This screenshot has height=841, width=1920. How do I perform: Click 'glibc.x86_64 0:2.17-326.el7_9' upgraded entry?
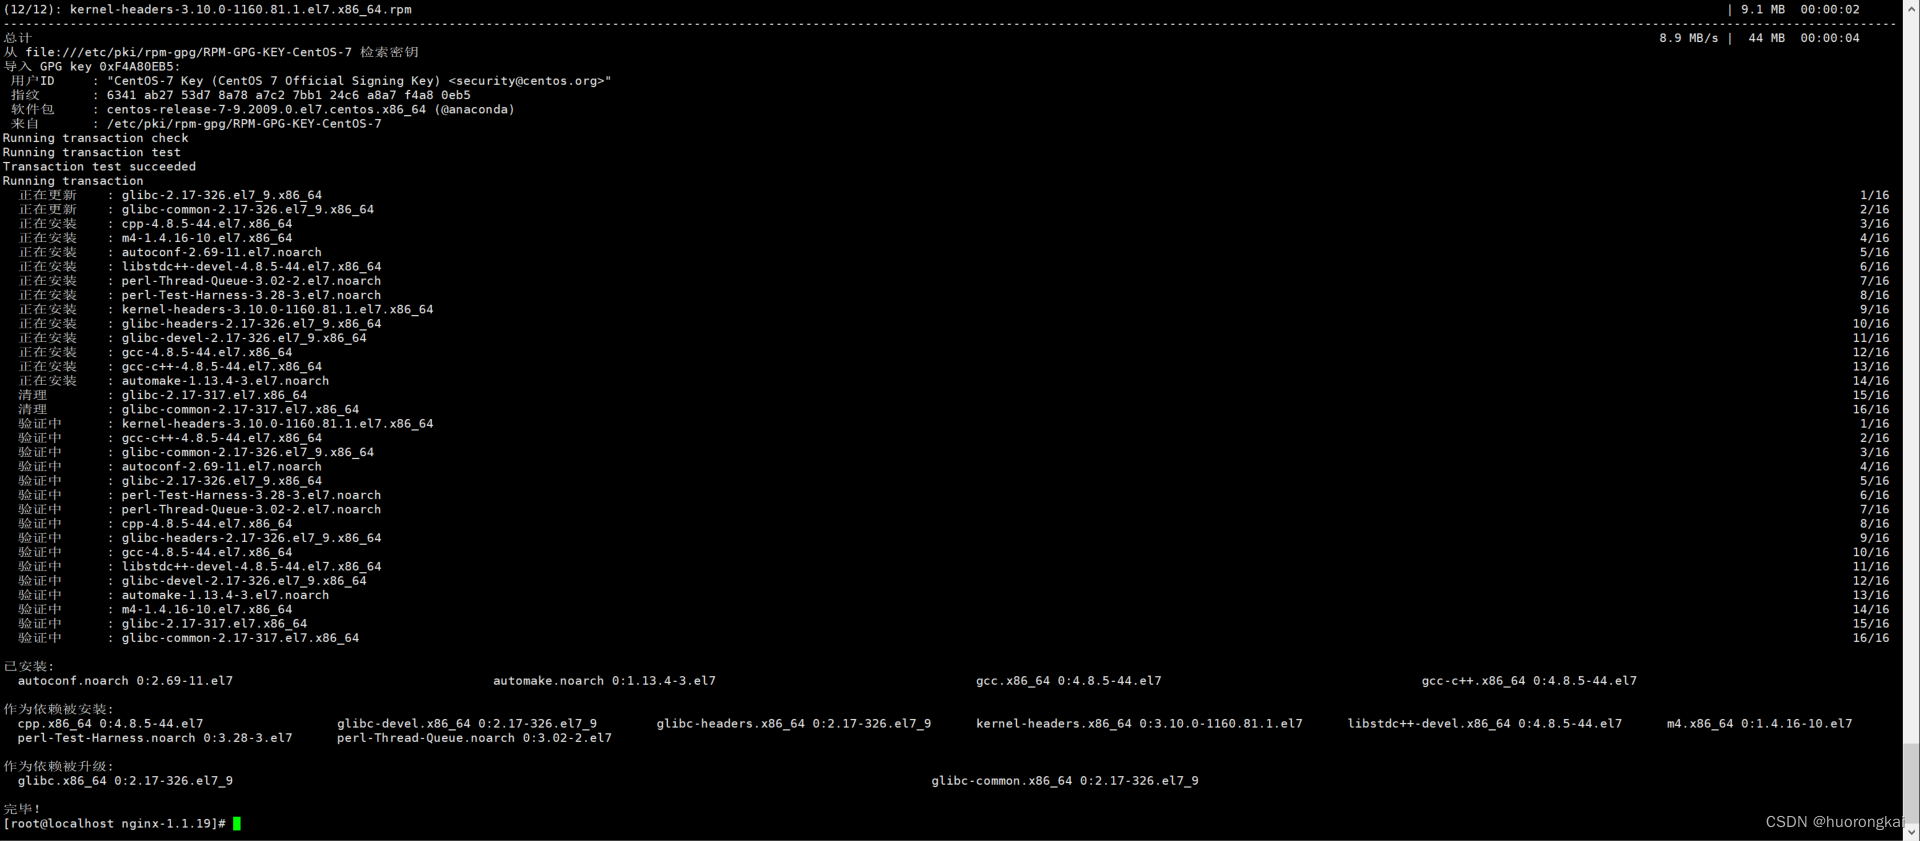pyautogui.click(x=125, y=781)
